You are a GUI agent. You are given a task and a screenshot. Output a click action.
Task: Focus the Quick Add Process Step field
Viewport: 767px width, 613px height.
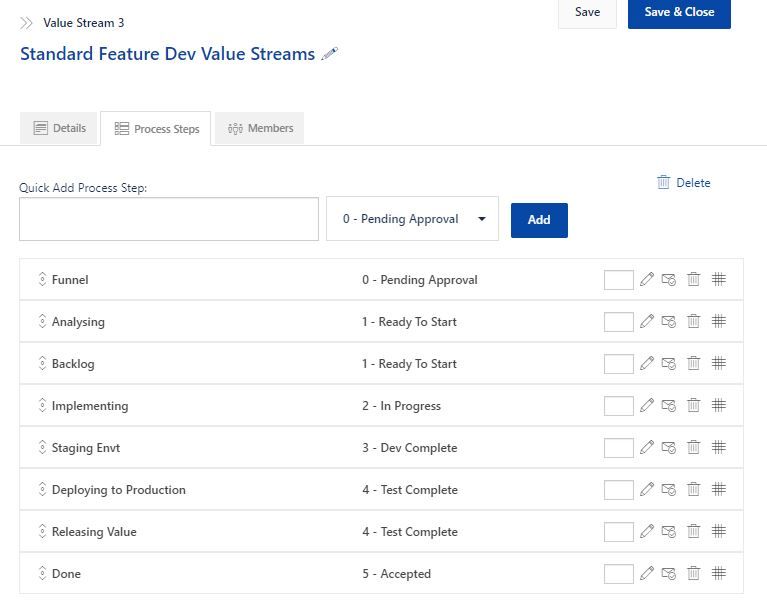pyautogui.click(x=169, y=219)
